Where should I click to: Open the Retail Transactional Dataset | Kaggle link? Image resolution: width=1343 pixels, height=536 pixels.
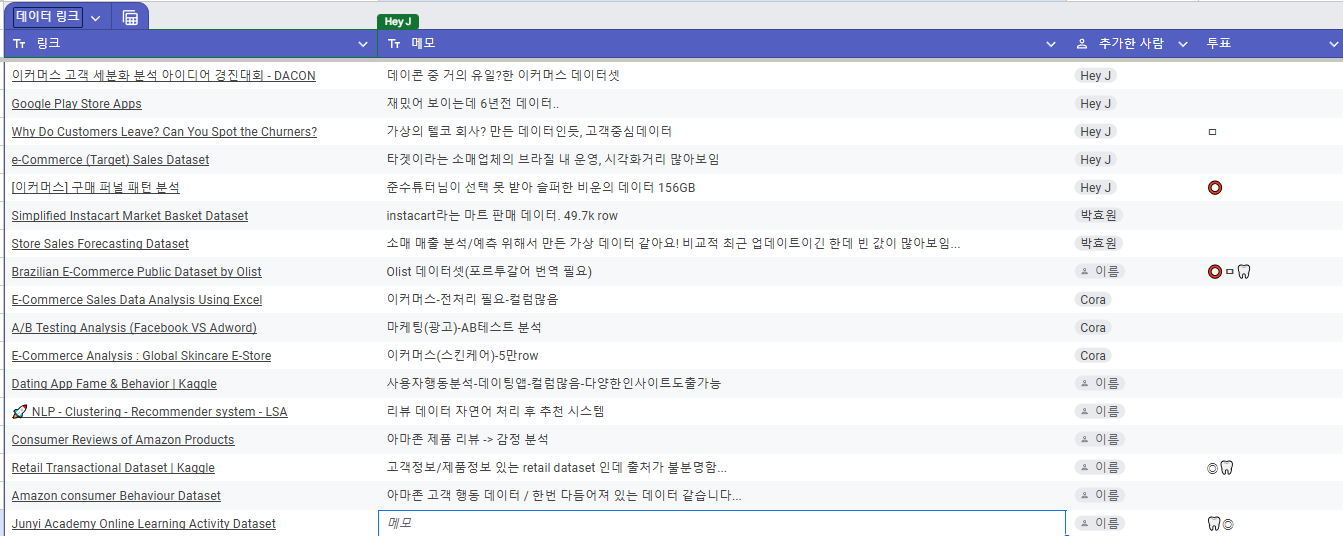pos(113,468)
